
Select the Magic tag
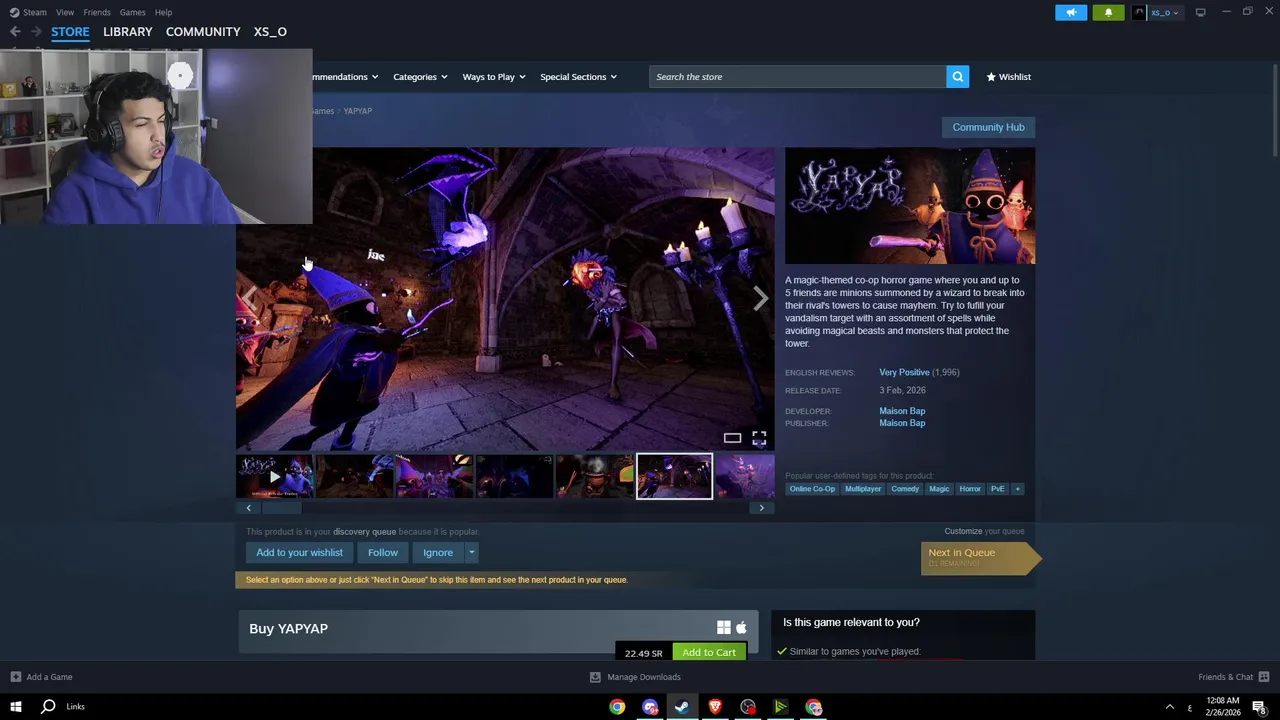[939, 489]
